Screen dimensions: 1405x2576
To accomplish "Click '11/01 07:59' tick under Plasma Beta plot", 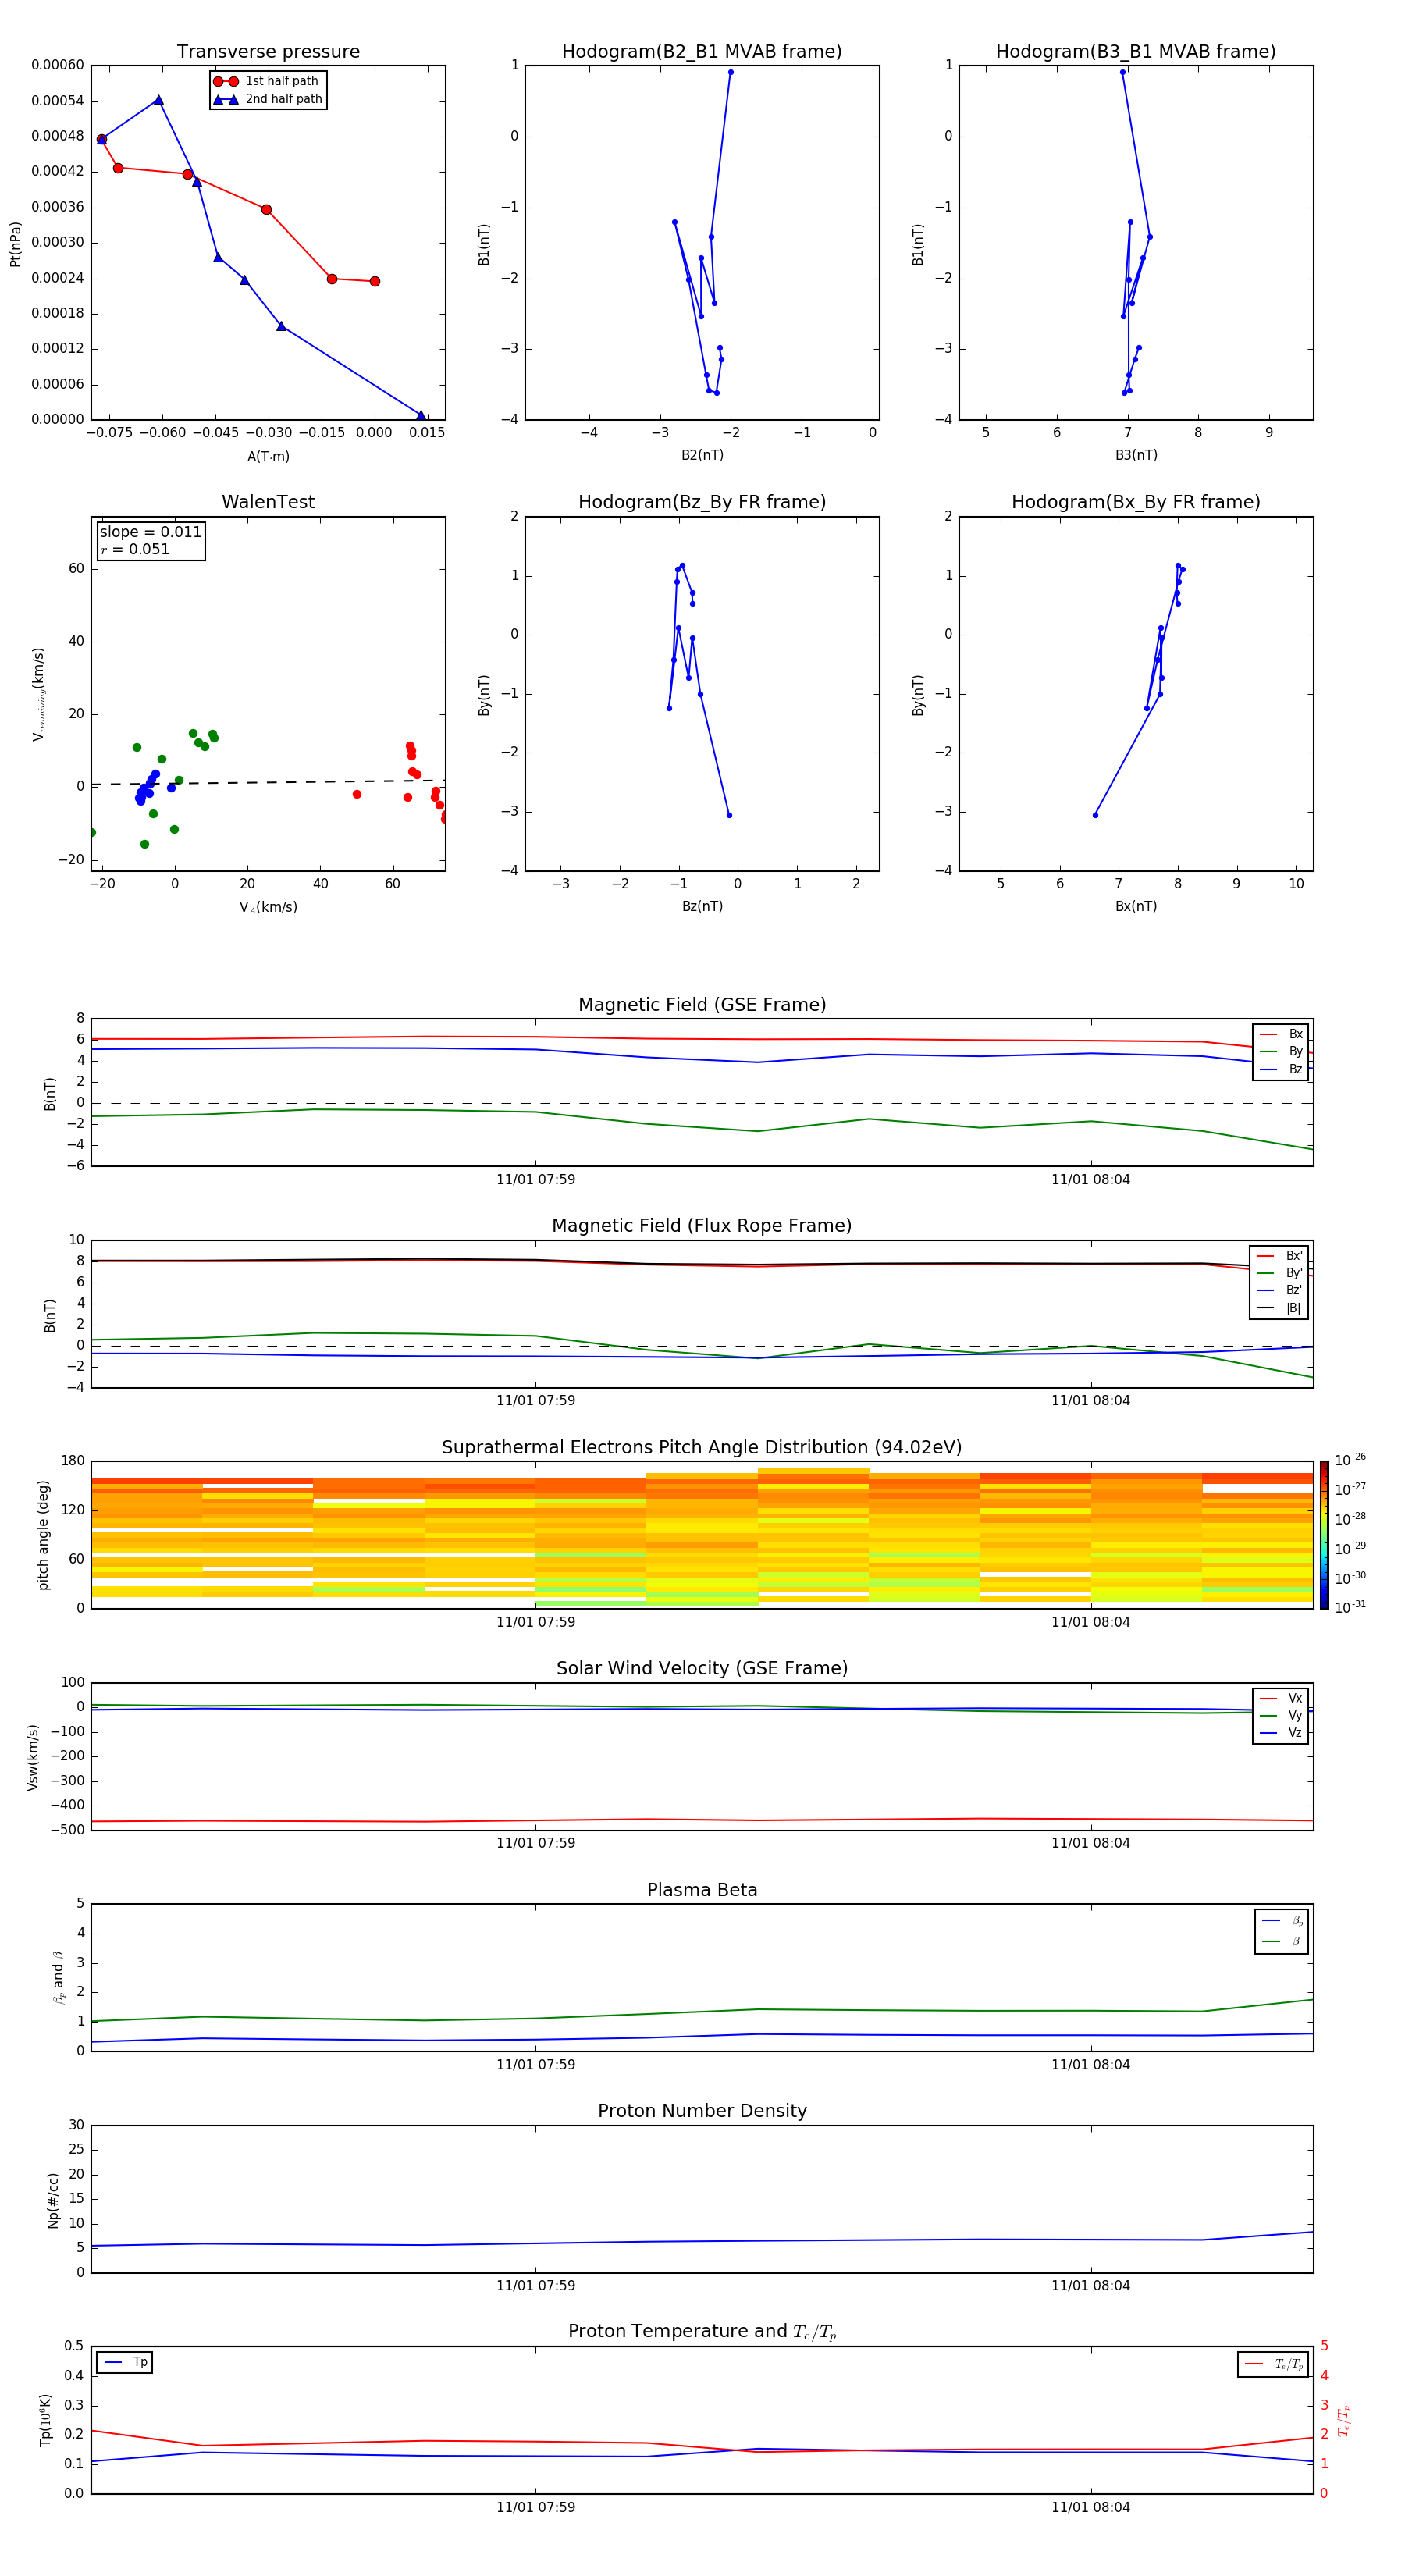I will (x=535, y=2065).
